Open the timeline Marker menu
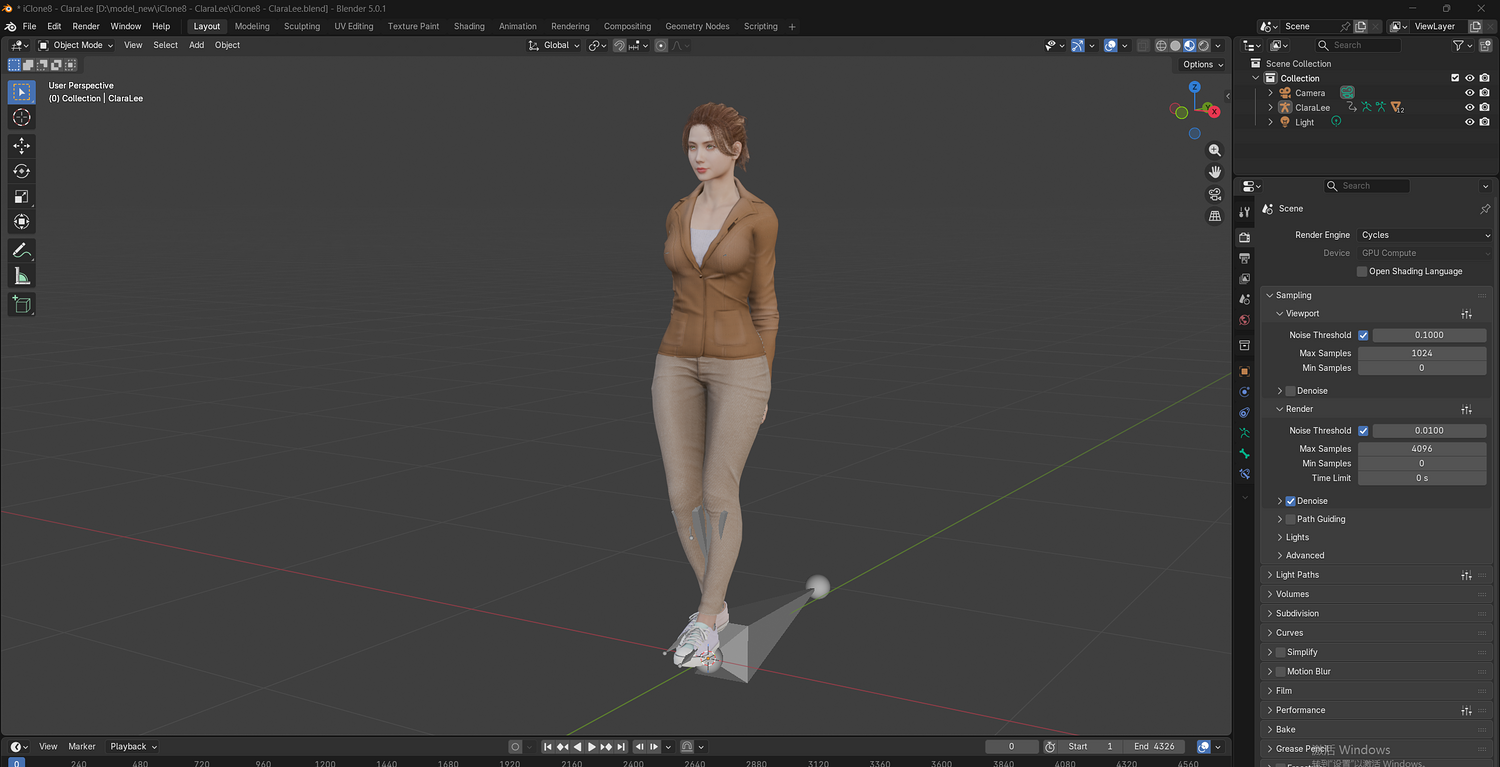This screenshot has height=767, width=1500. (x=82, y=747)
